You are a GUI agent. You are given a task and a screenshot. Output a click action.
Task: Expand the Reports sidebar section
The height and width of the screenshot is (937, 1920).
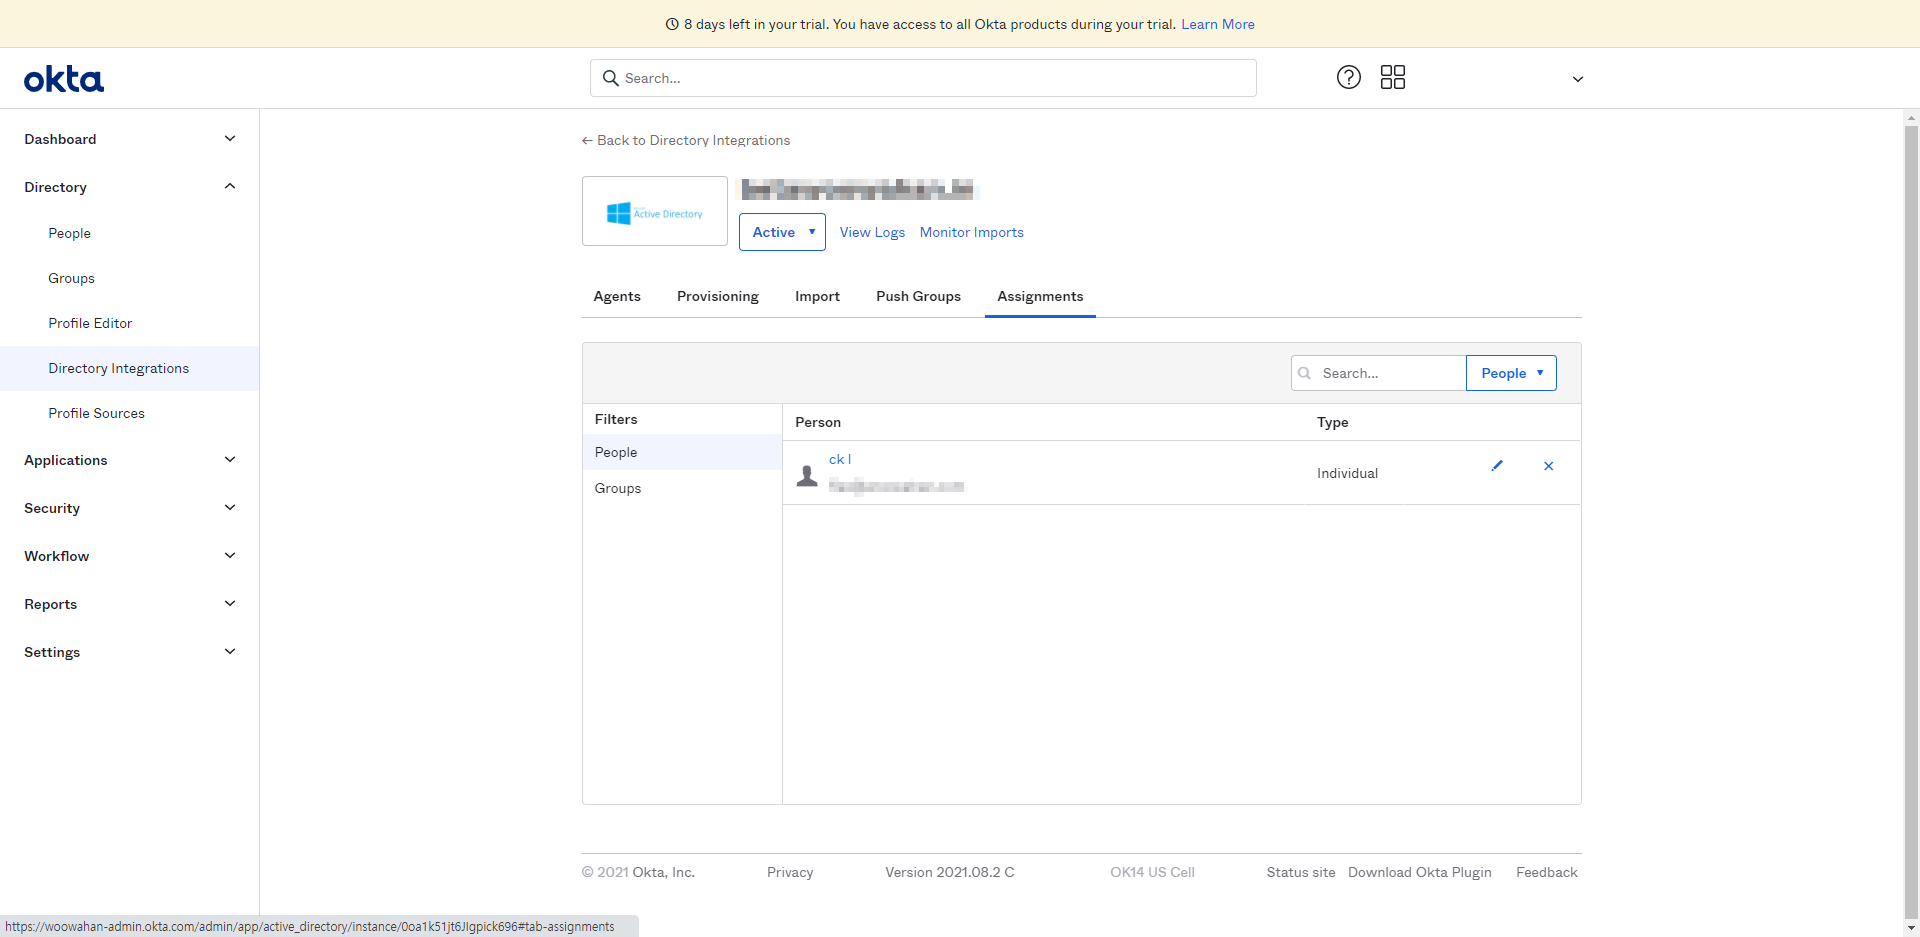pos(130,604)
